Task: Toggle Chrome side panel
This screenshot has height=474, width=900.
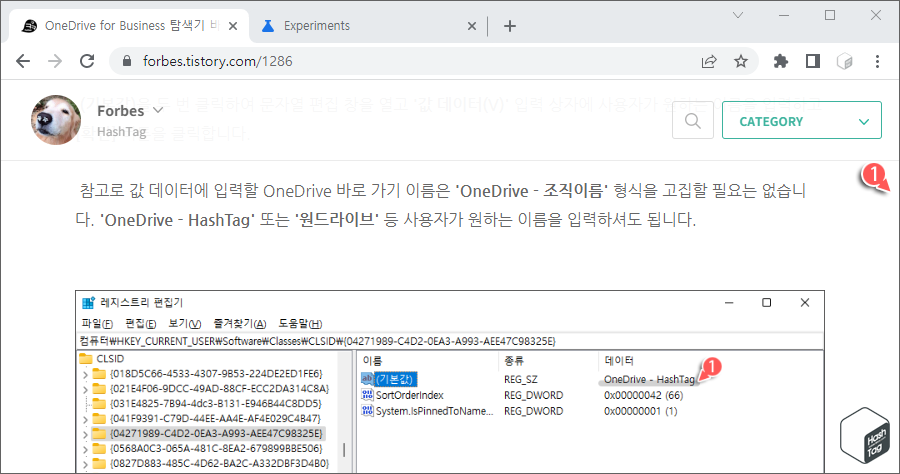Action: (813, 61)
